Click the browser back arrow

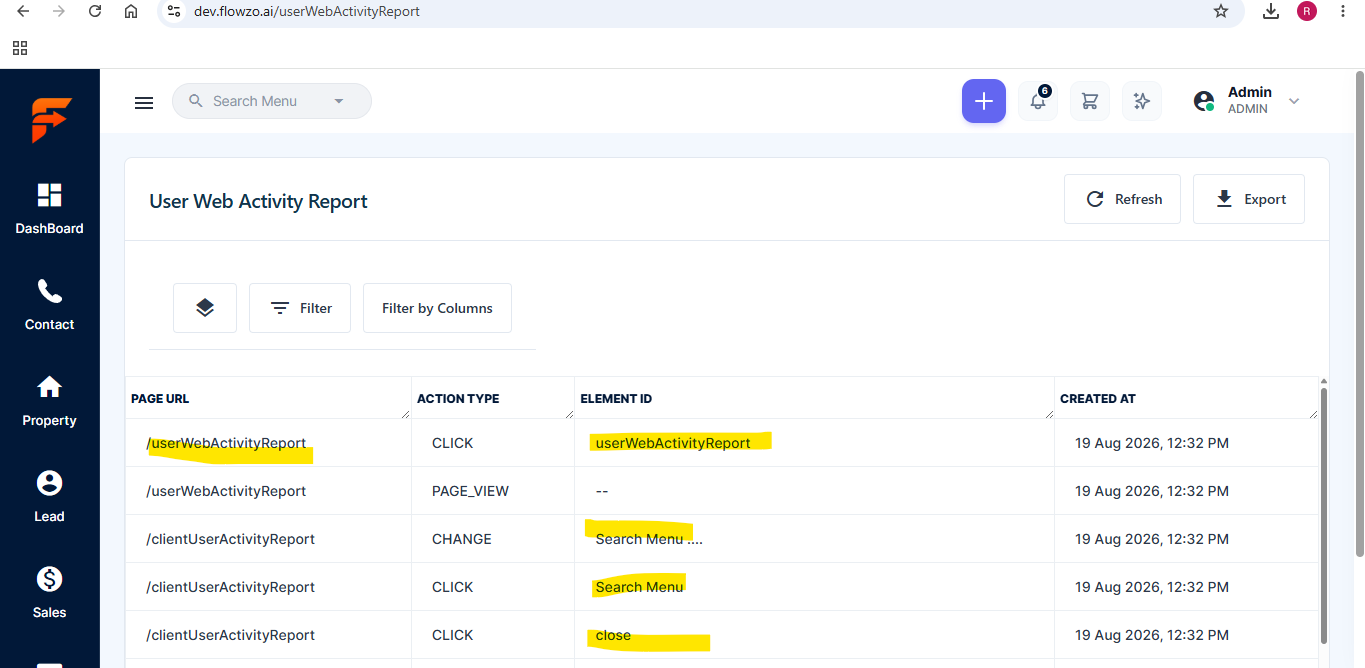tap(23, 11)
